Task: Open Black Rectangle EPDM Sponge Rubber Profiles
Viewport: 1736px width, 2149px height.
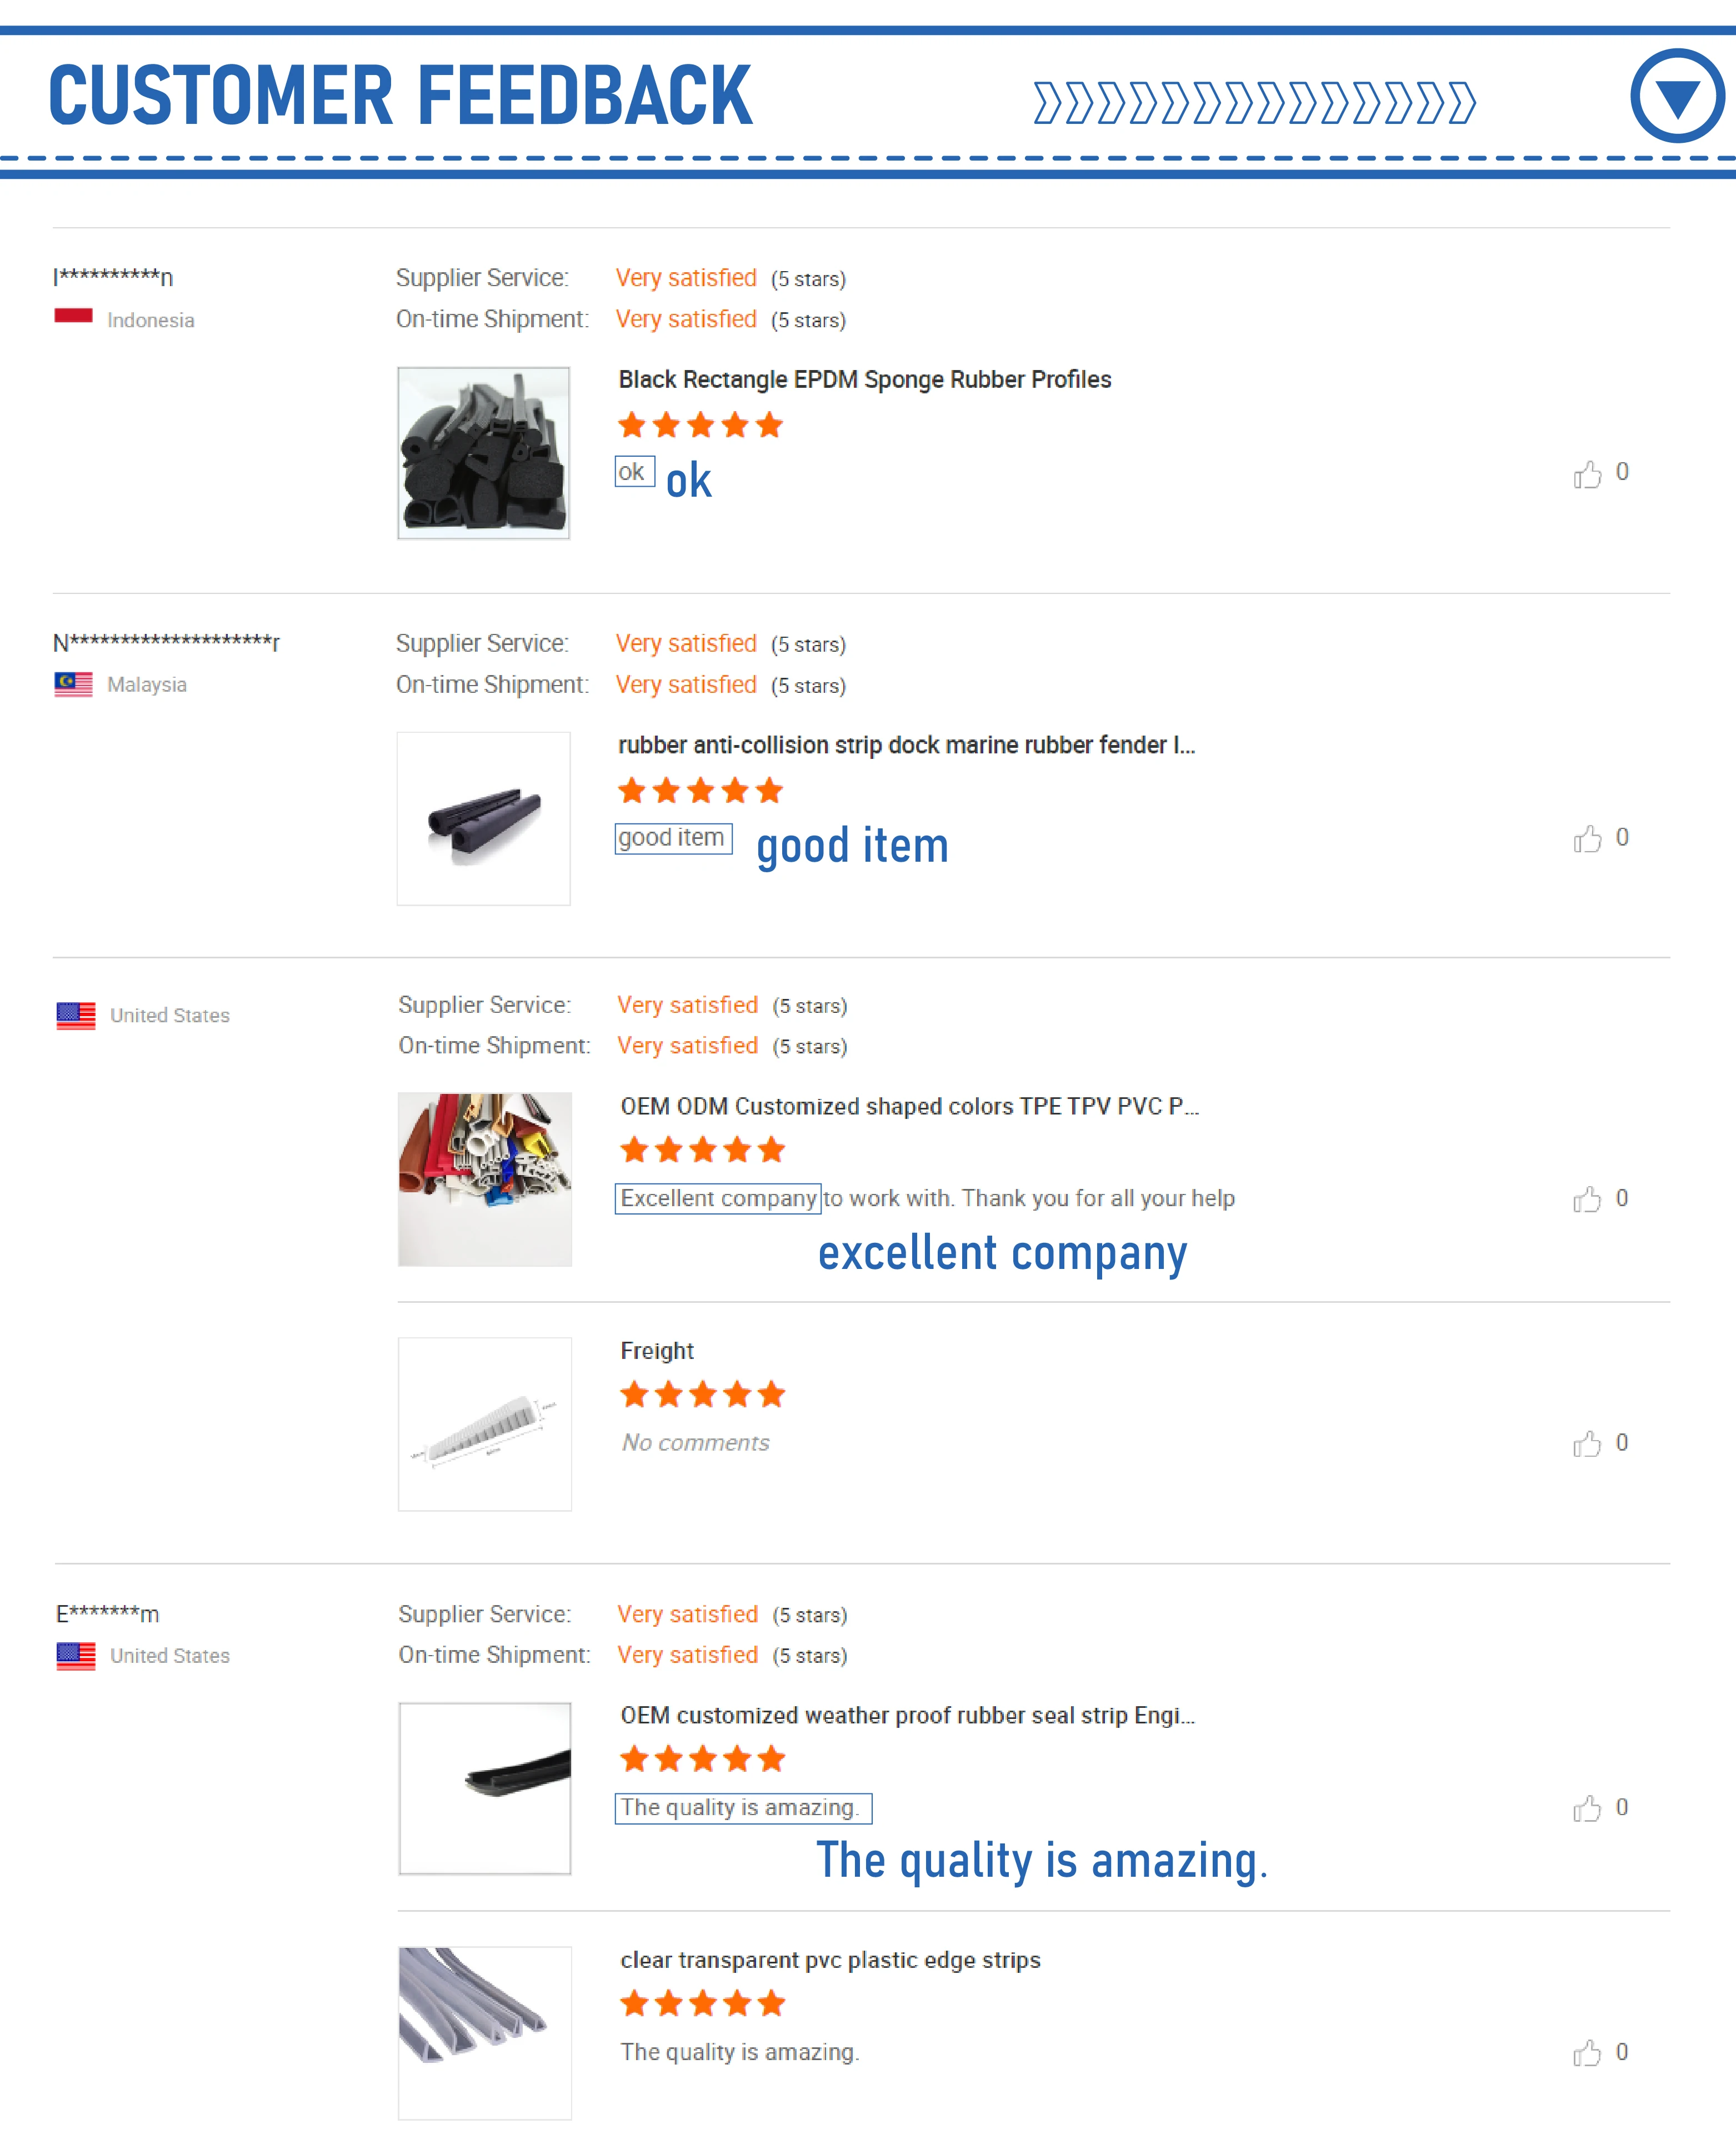Action: click(x=864, y=380)
